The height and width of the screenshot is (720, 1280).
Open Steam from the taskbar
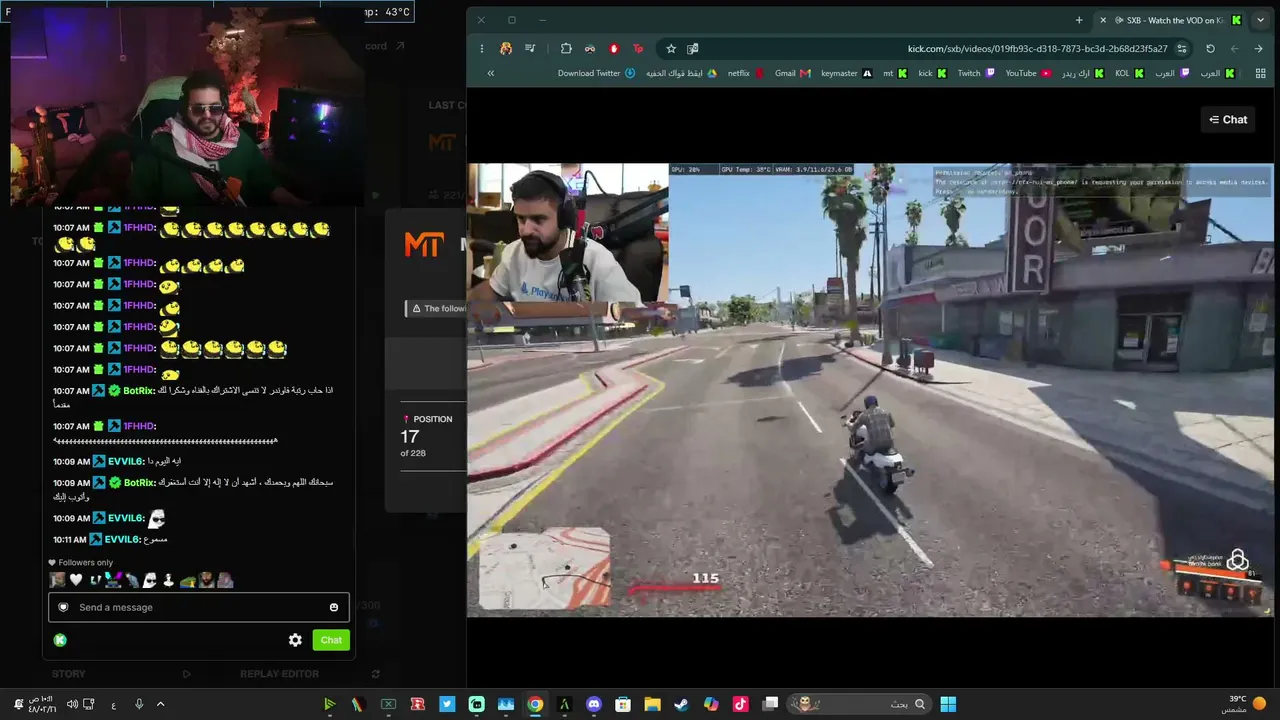pos(681,704)
